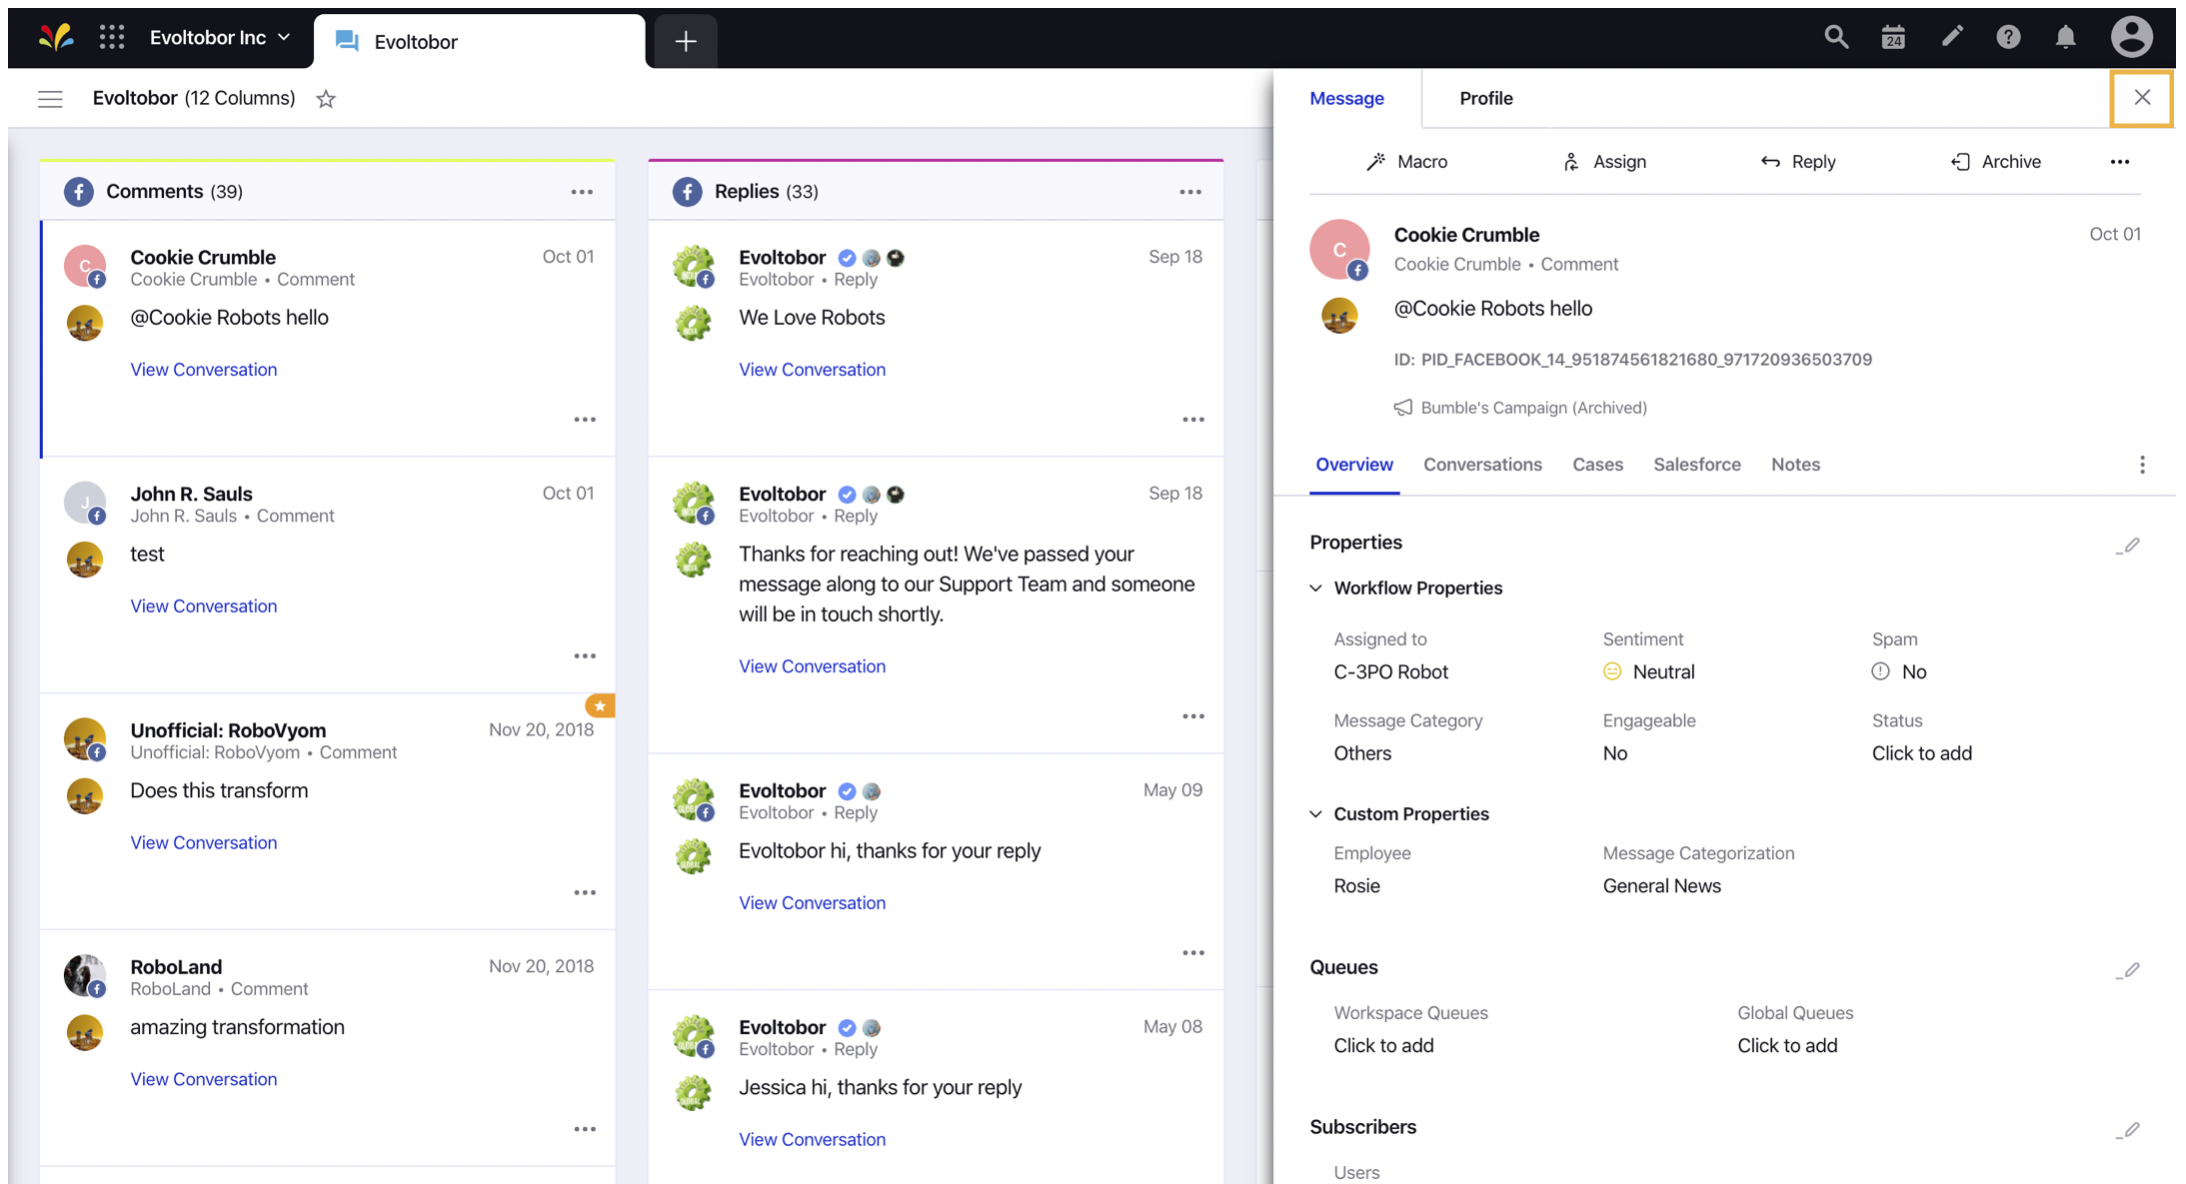The height and width of the screenshot is (1184, 2186).
Task: Reply to Cookie Crumble message
Action: pos(1798,162)
